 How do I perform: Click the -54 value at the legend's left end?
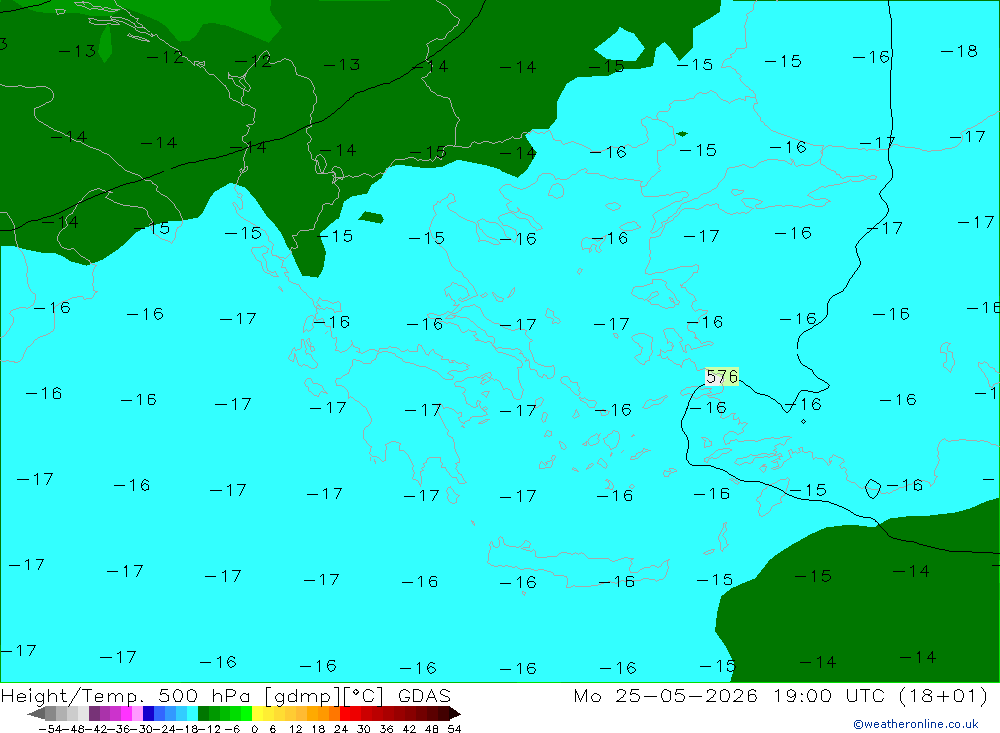pos(50,729)
